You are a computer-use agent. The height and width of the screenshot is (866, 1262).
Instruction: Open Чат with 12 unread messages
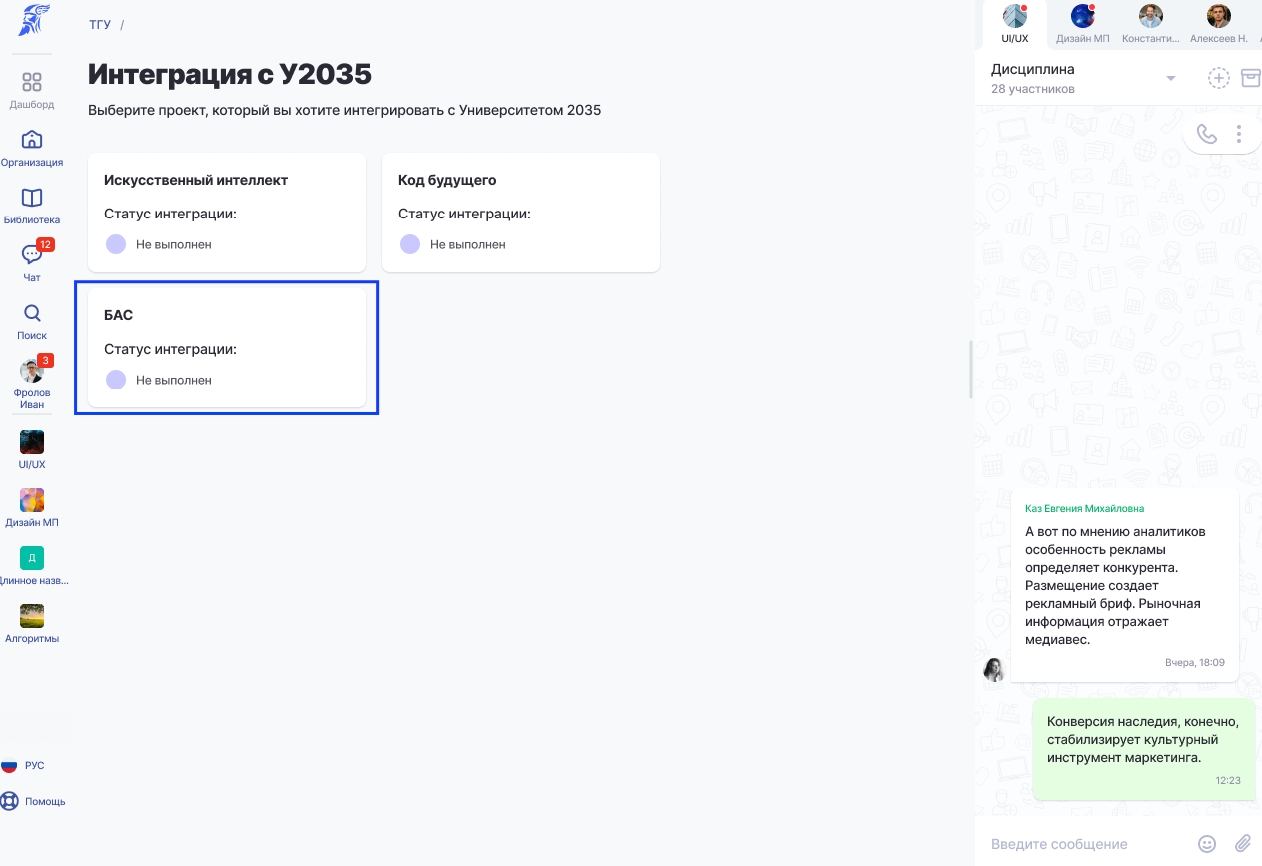(x=32, y=255)
